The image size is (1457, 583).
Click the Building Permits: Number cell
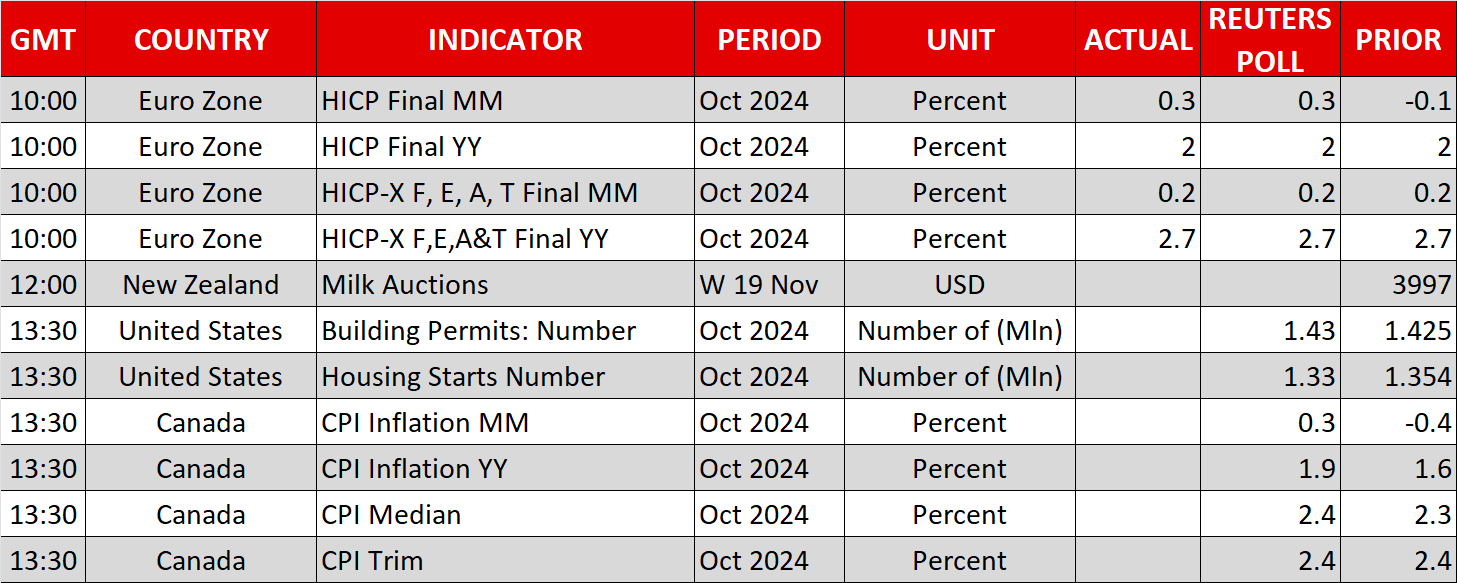(478, 331)
